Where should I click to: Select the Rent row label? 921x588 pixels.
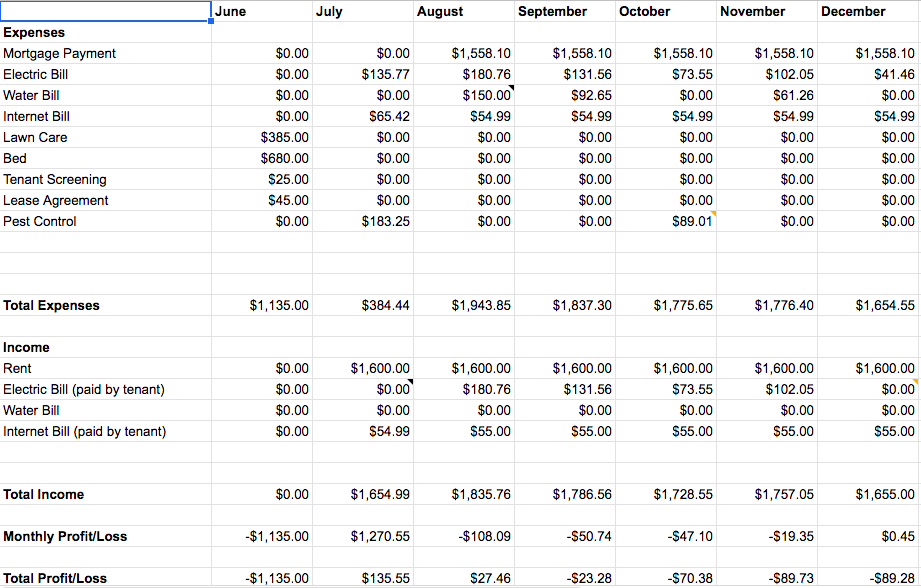click(x=17, y=368)
